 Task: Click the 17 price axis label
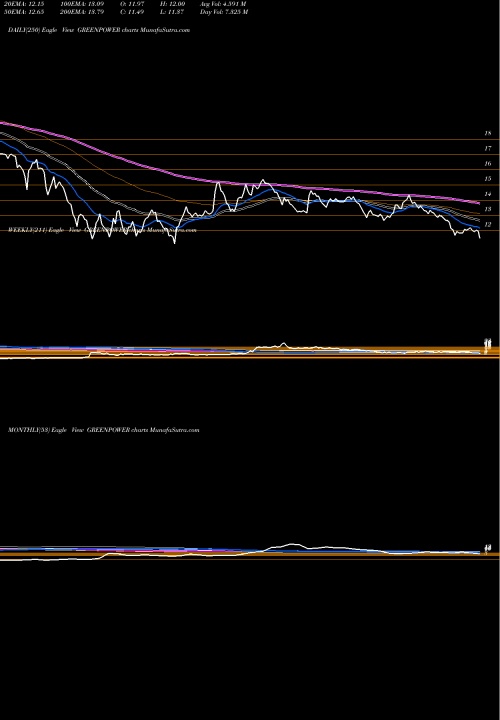click(488, 148)
